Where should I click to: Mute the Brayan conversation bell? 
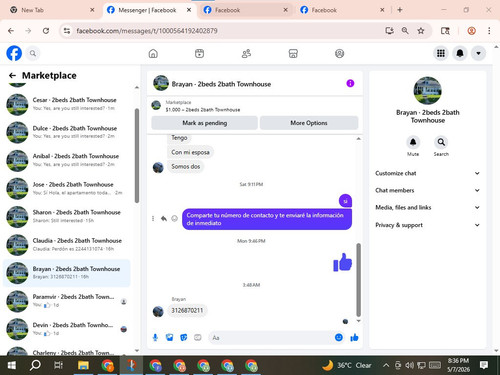413,142
